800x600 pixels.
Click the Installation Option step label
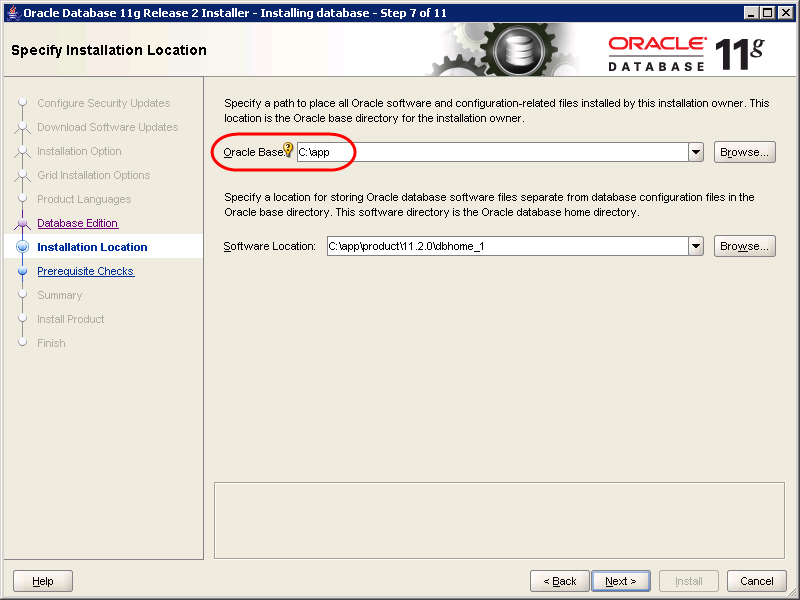pyautogui.click(x=79, y=151)
